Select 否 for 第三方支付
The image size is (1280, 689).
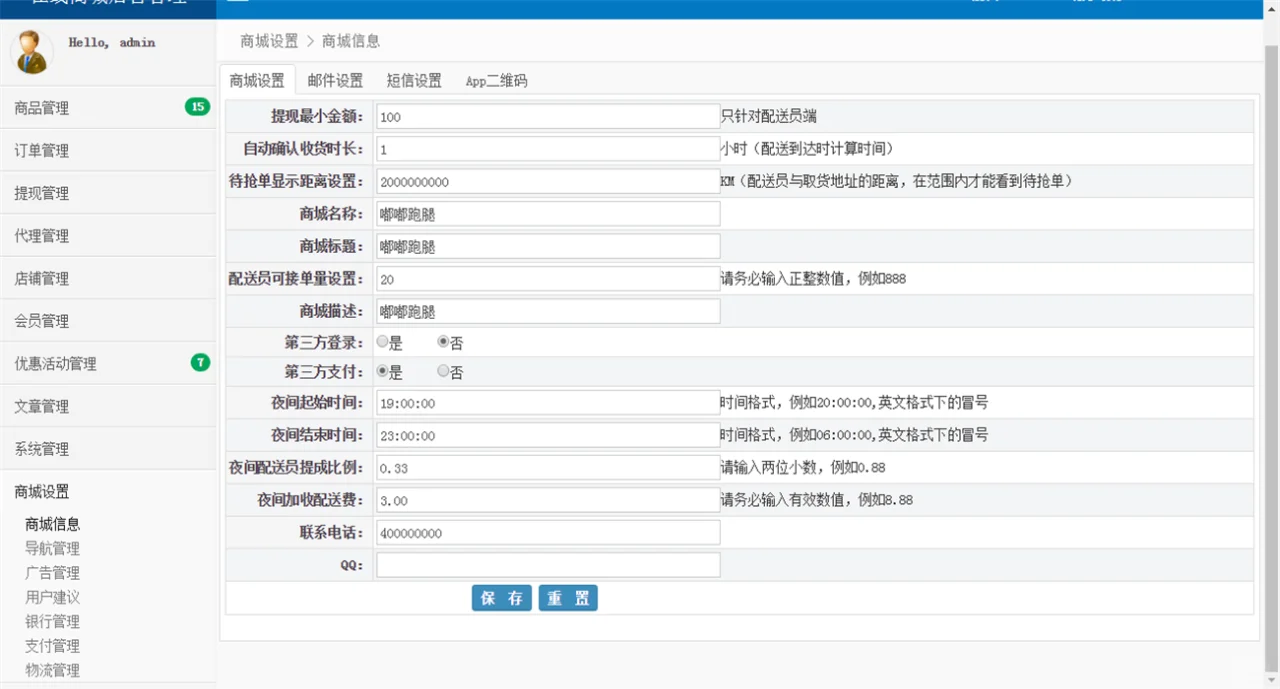point(443,371)
